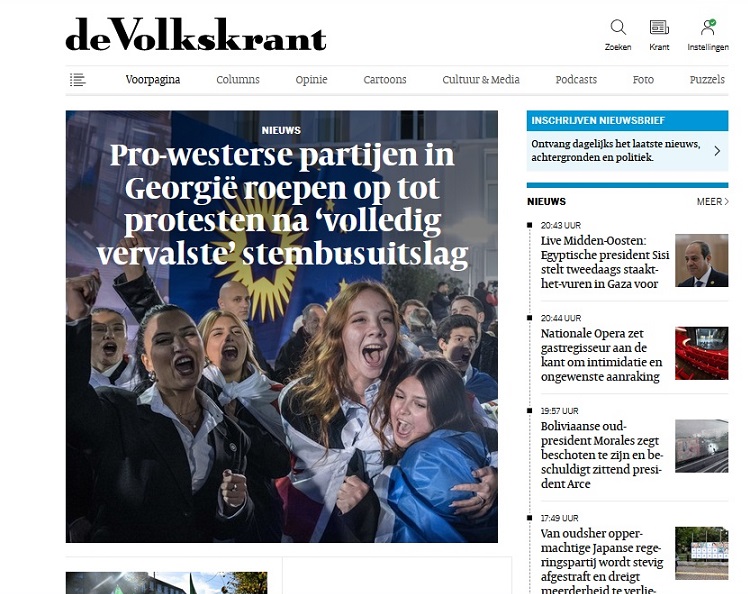Click the red opera hall thumbnail
Screen dimensions: 748x594
(x=701, y=353)
